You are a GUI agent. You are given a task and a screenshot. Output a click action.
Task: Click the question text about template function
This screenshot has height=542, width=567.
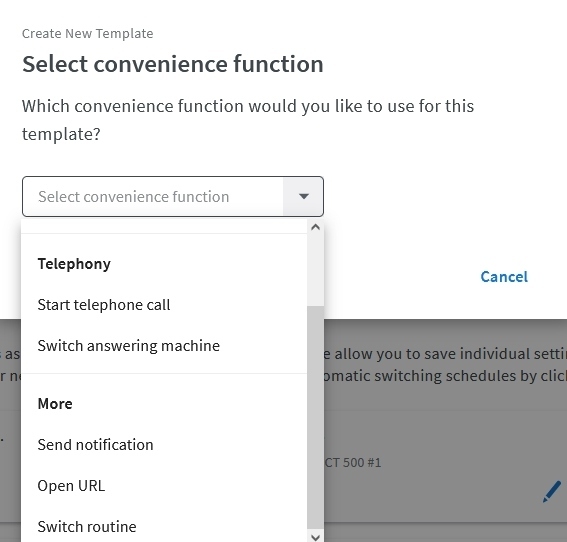pos(248,120)
